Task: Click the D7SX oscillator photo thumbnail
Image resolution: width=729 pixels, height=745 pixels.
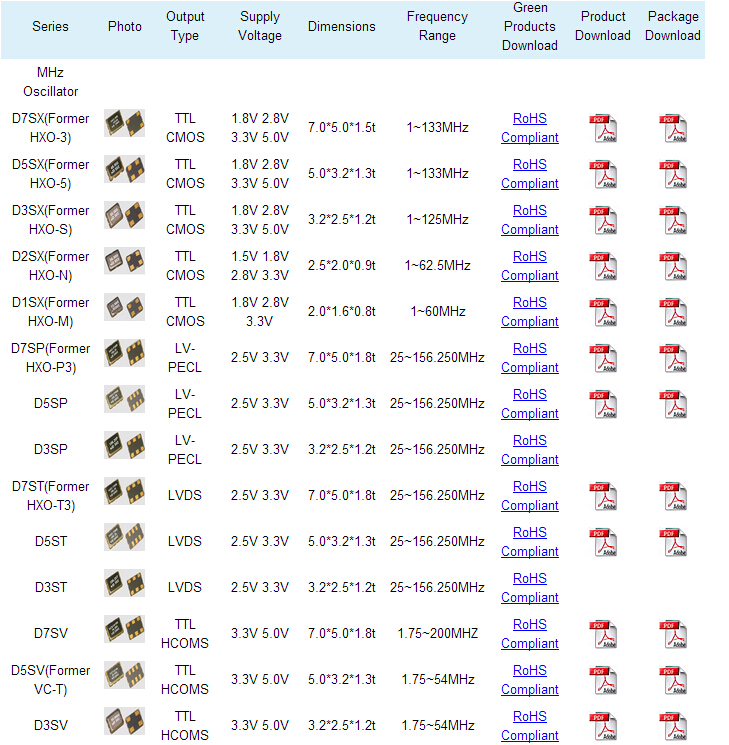Action: point(124,124)
